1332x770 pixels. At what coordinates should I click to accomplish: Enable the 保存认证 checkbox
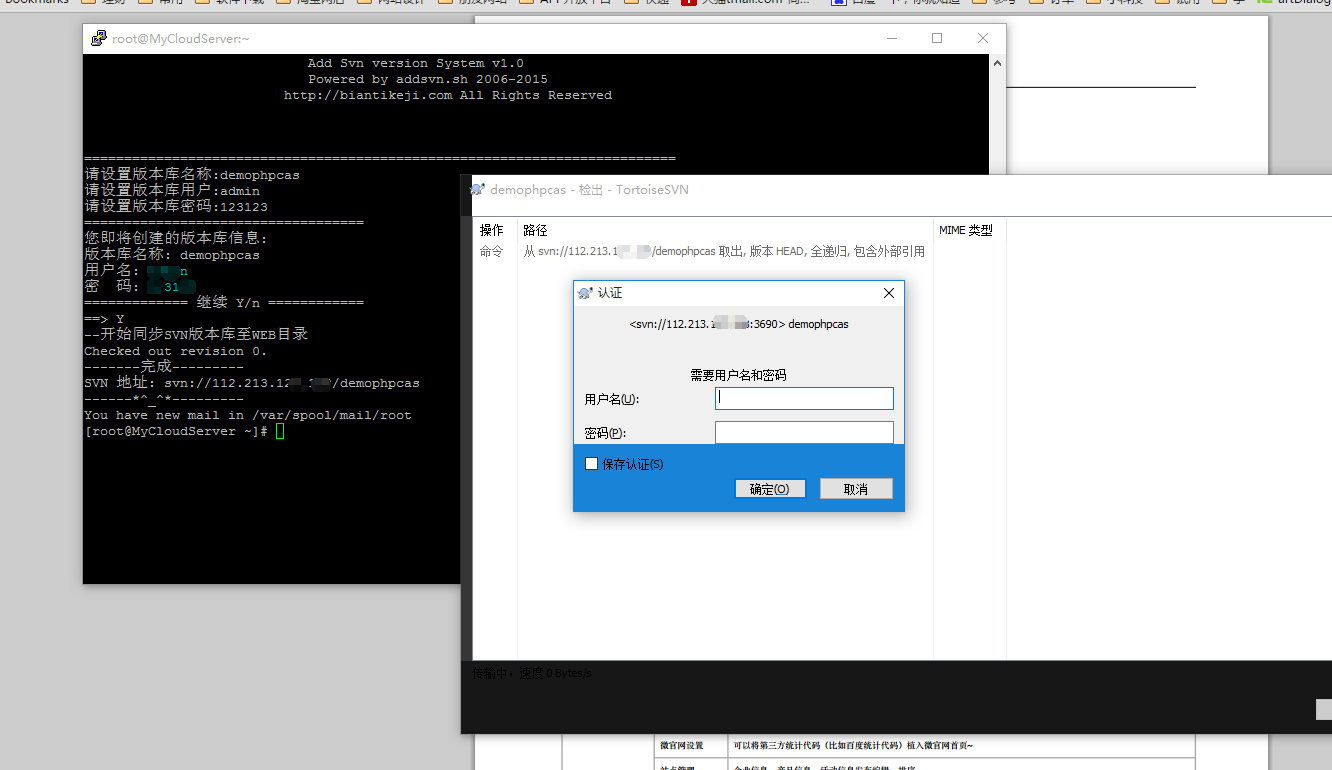(x=592, y=464)
